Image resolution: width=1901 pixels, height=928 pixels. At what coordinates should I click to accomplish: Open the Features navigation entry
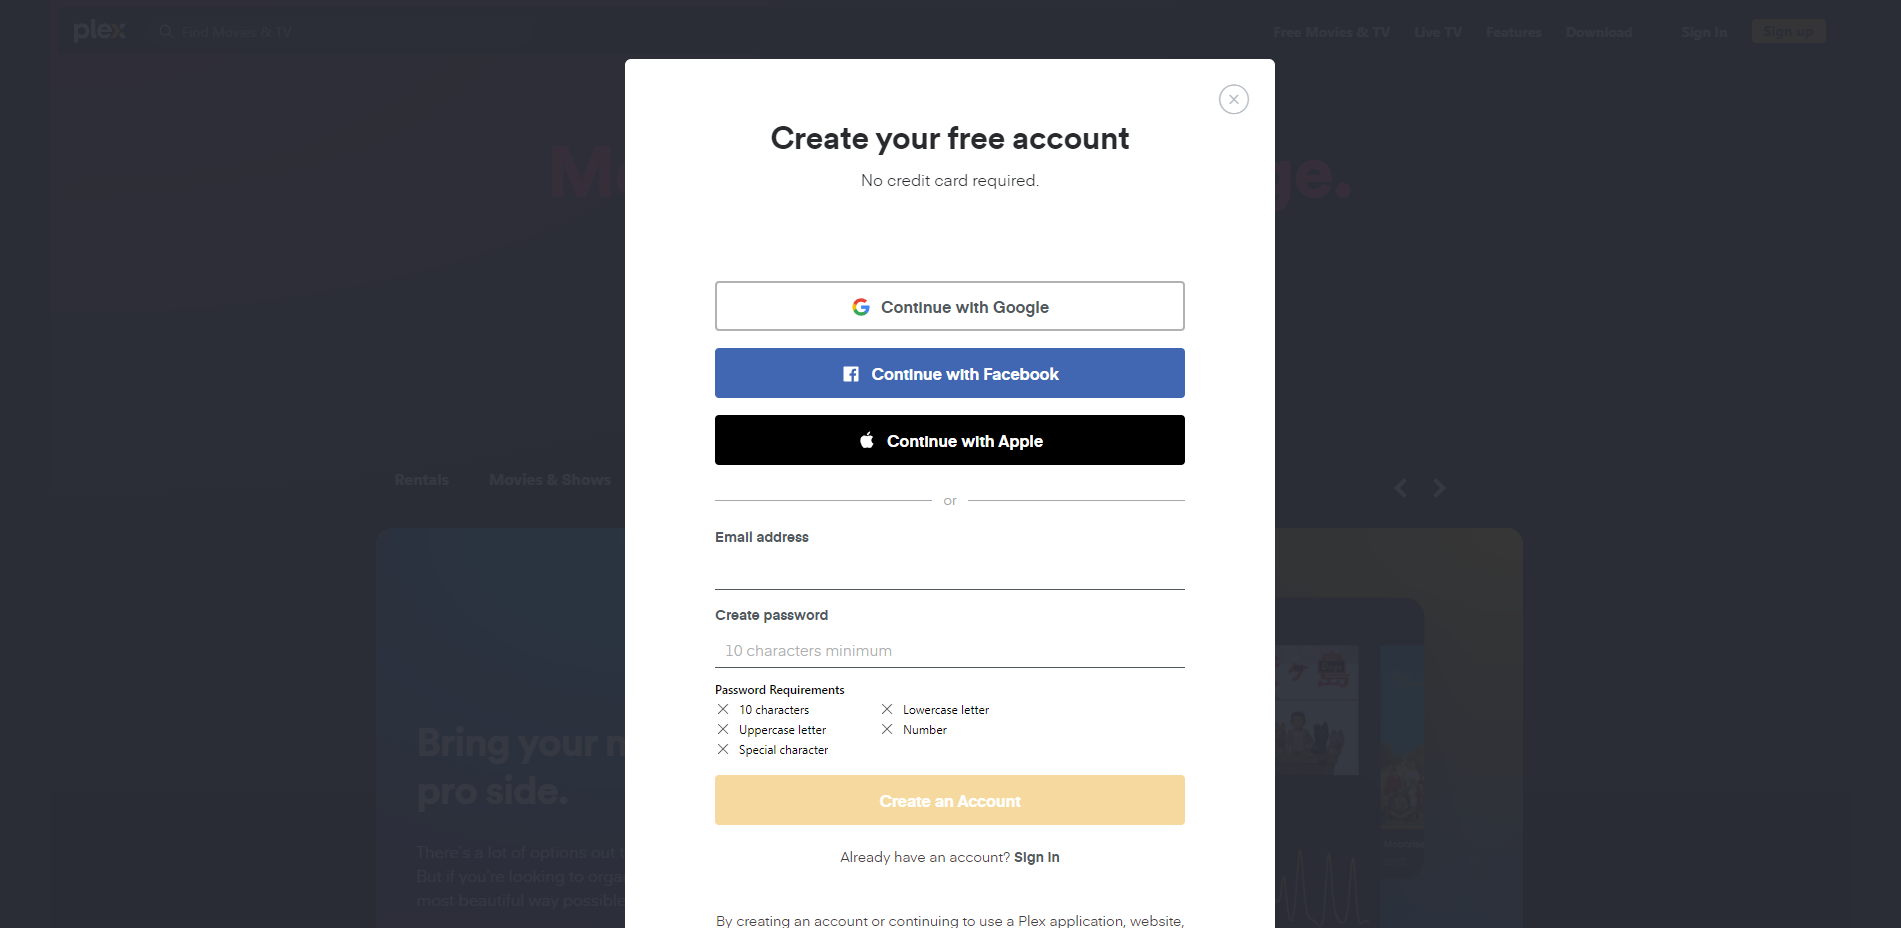pyautogui.click(x=1513, y=31)
